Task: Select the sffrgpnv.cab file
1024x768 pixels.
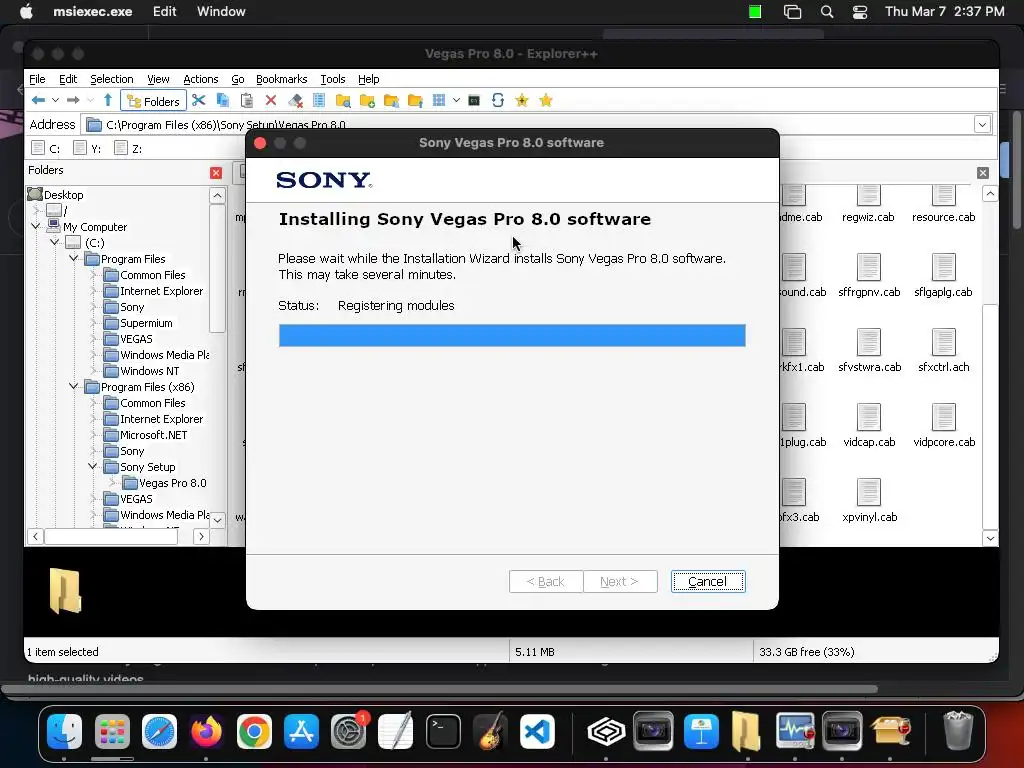Action: tap(869, 276)
